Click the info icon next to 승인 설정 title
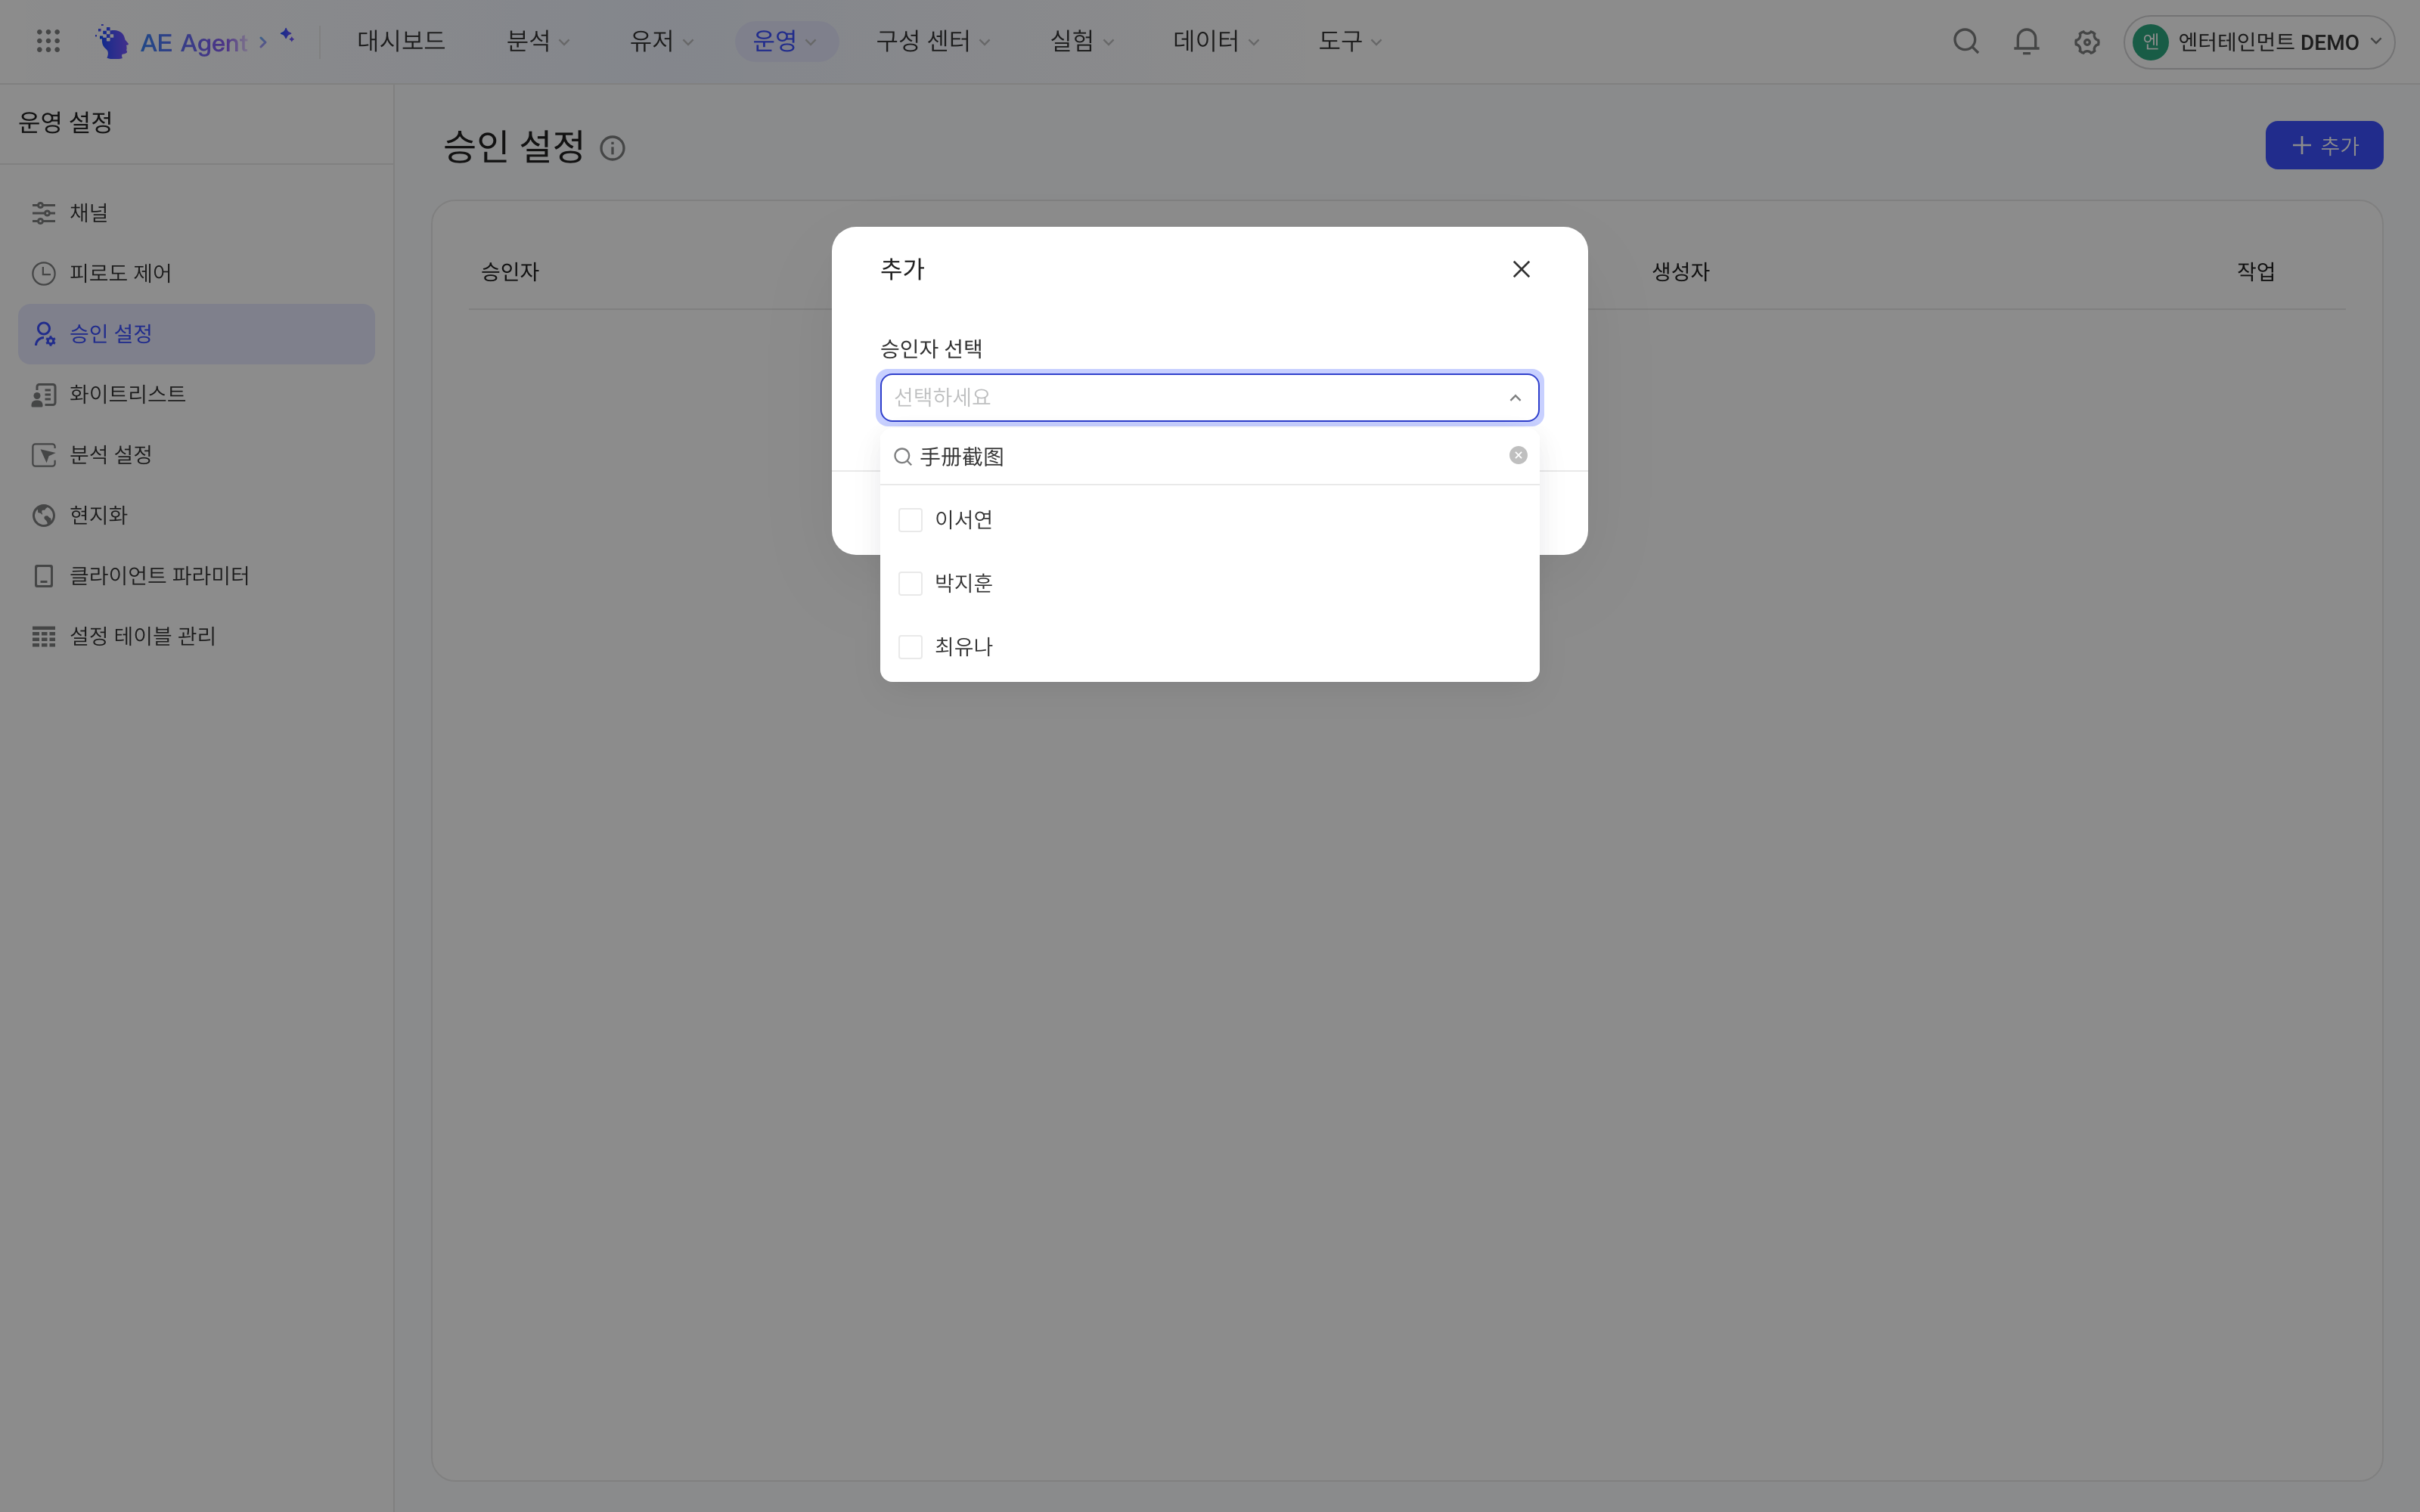 click(612, 148)
